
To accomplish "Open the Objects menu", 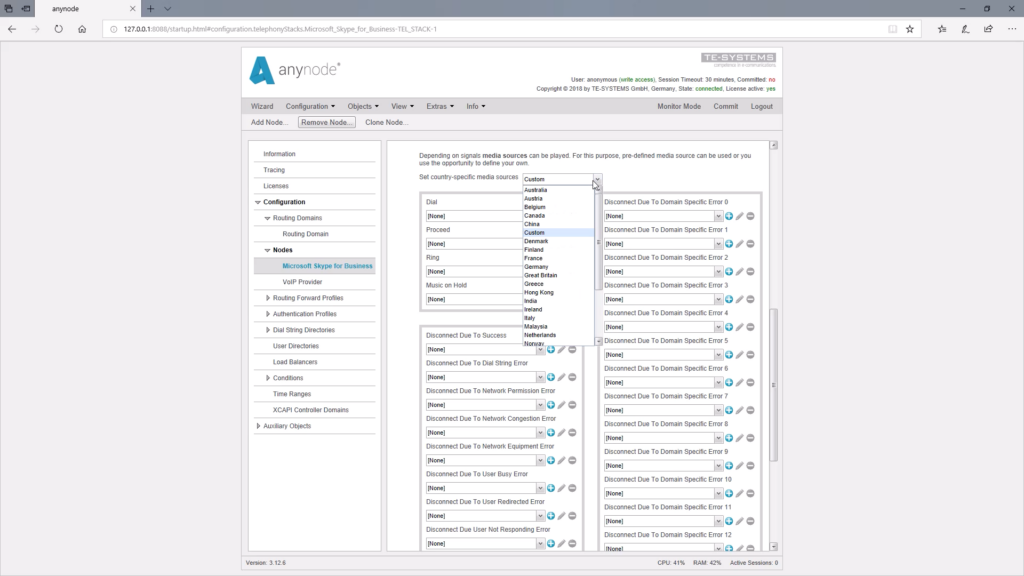I will click(363, 106).
